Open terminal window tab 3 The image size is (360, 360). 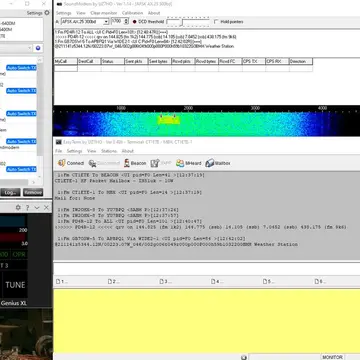[165, 282]
